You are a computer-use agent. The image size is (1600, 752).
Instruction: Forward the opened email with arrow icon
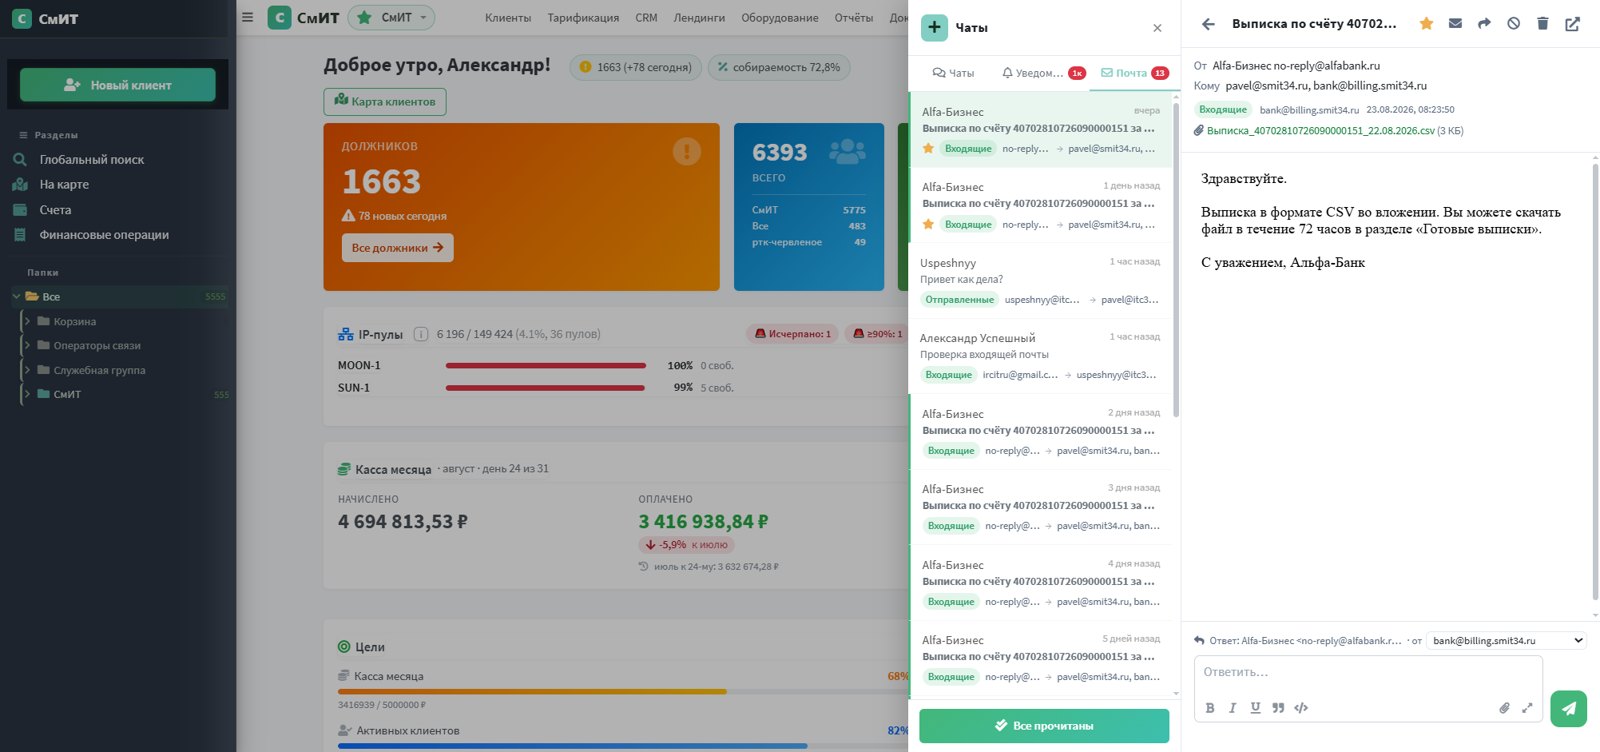(1484, 23)
